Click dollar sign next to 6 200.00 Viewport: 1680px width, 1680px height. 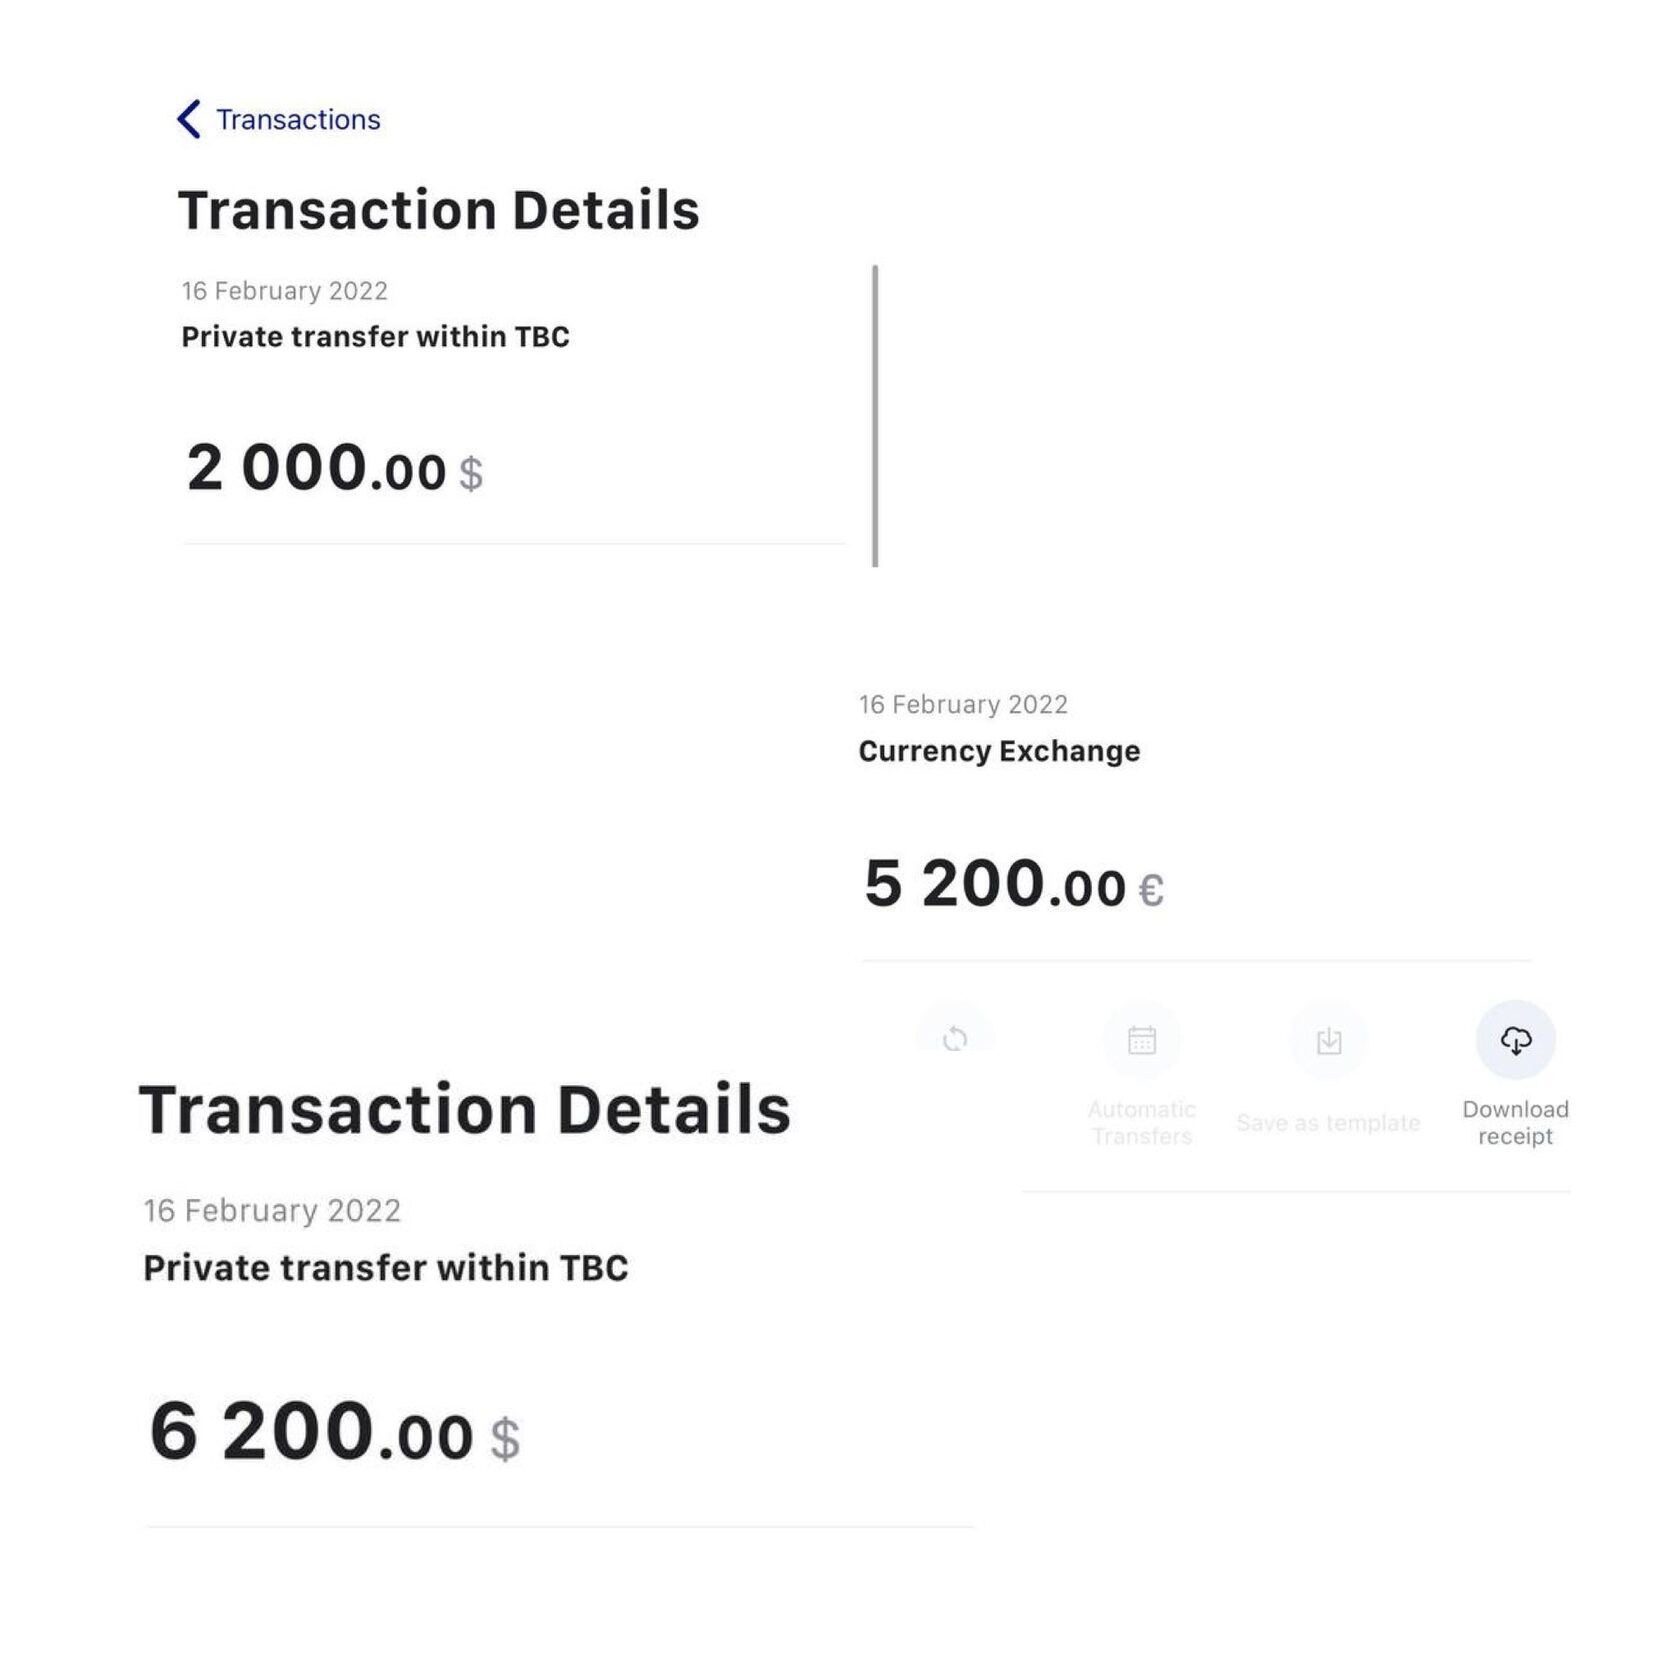tap(505, 1439)
